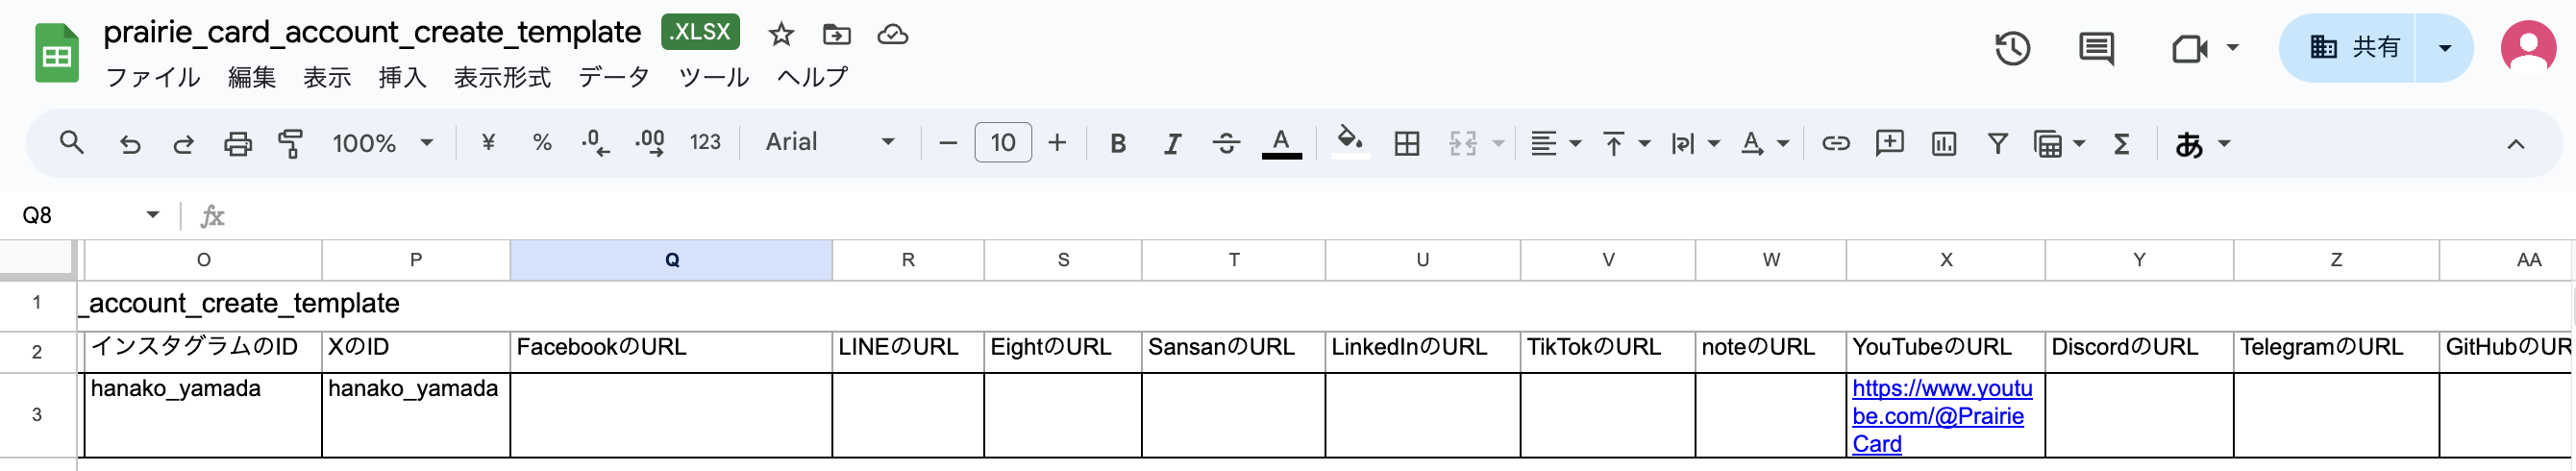Open the YouTube PrairieCard hyperlink
The image size is (2576, 471).
[1940, 415]
